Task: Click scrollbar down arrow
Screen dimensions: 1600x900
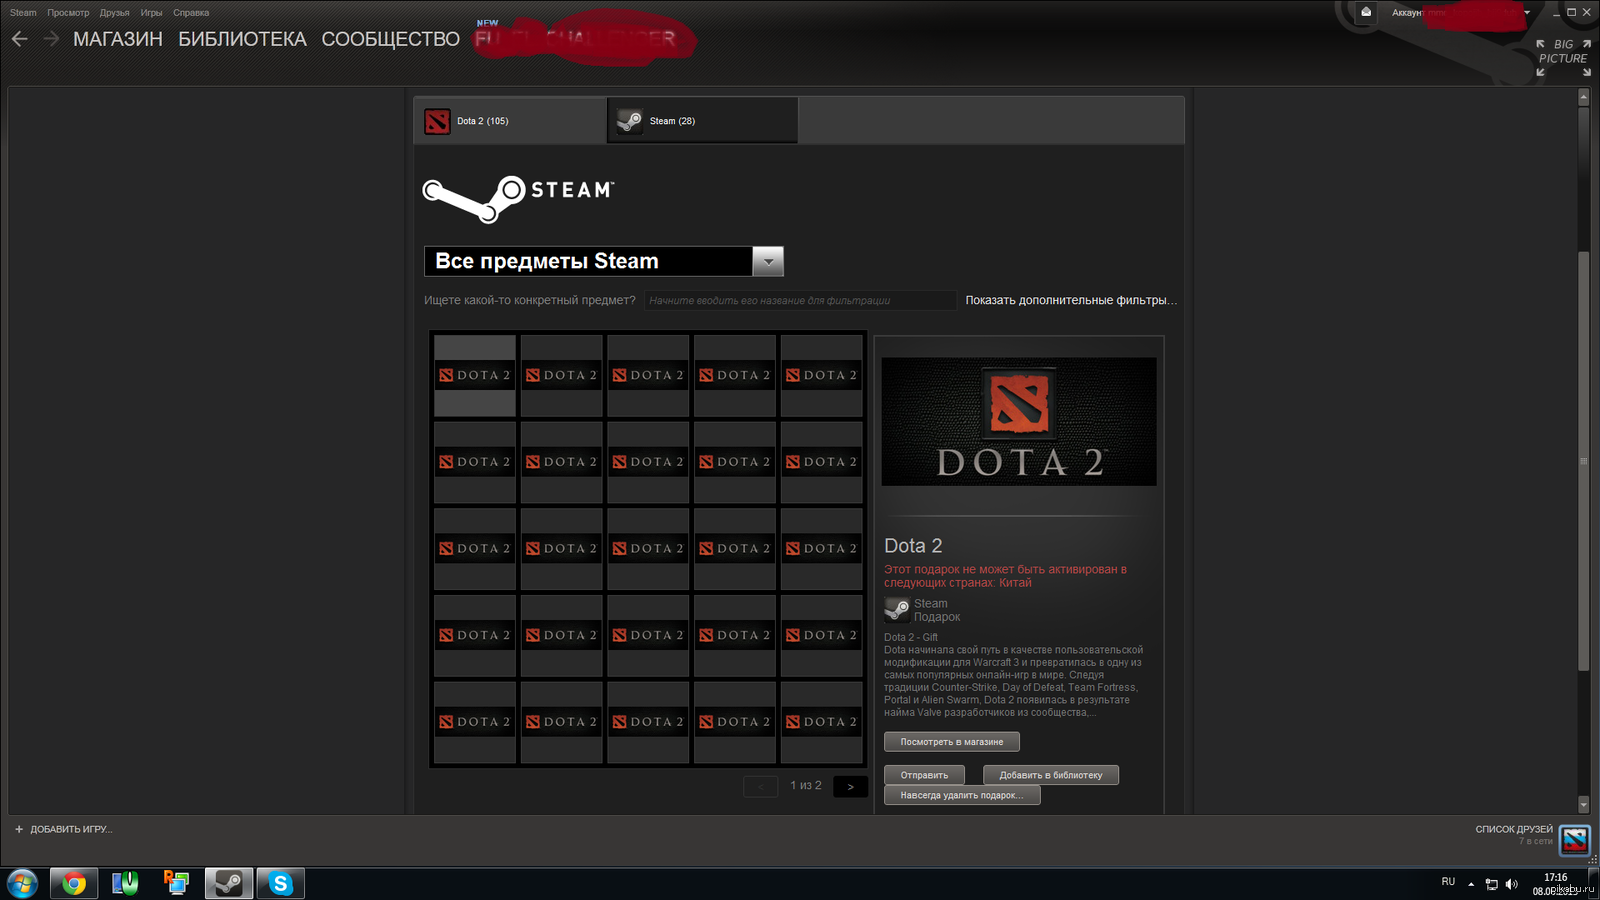Action: 1583,804
